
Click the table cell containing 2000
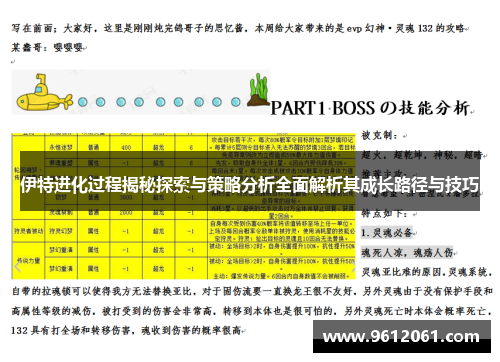coord(126,212)
